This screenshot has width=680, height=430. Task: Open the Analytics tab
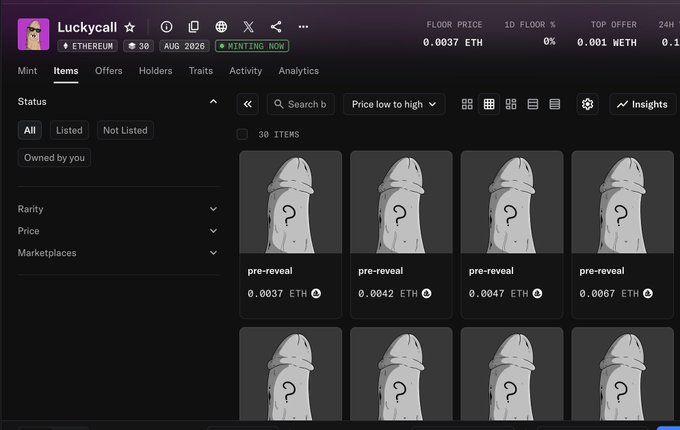[298, 71]
